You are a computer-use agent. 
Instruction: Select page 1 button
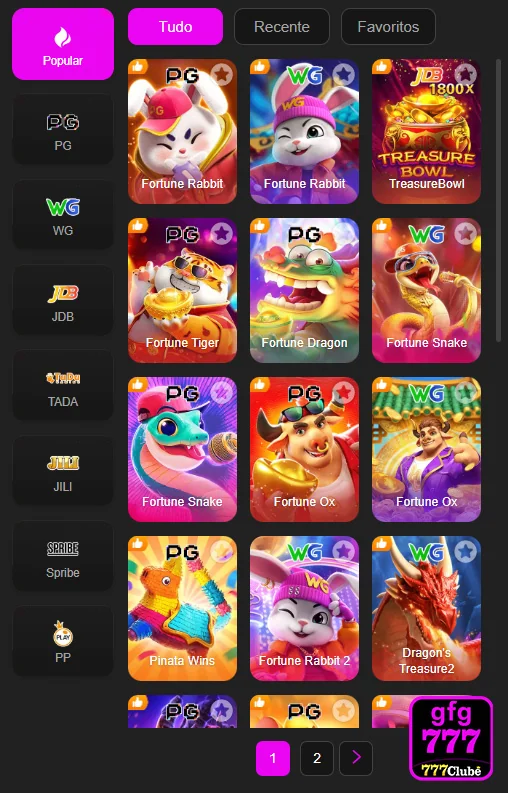point(273,758)
